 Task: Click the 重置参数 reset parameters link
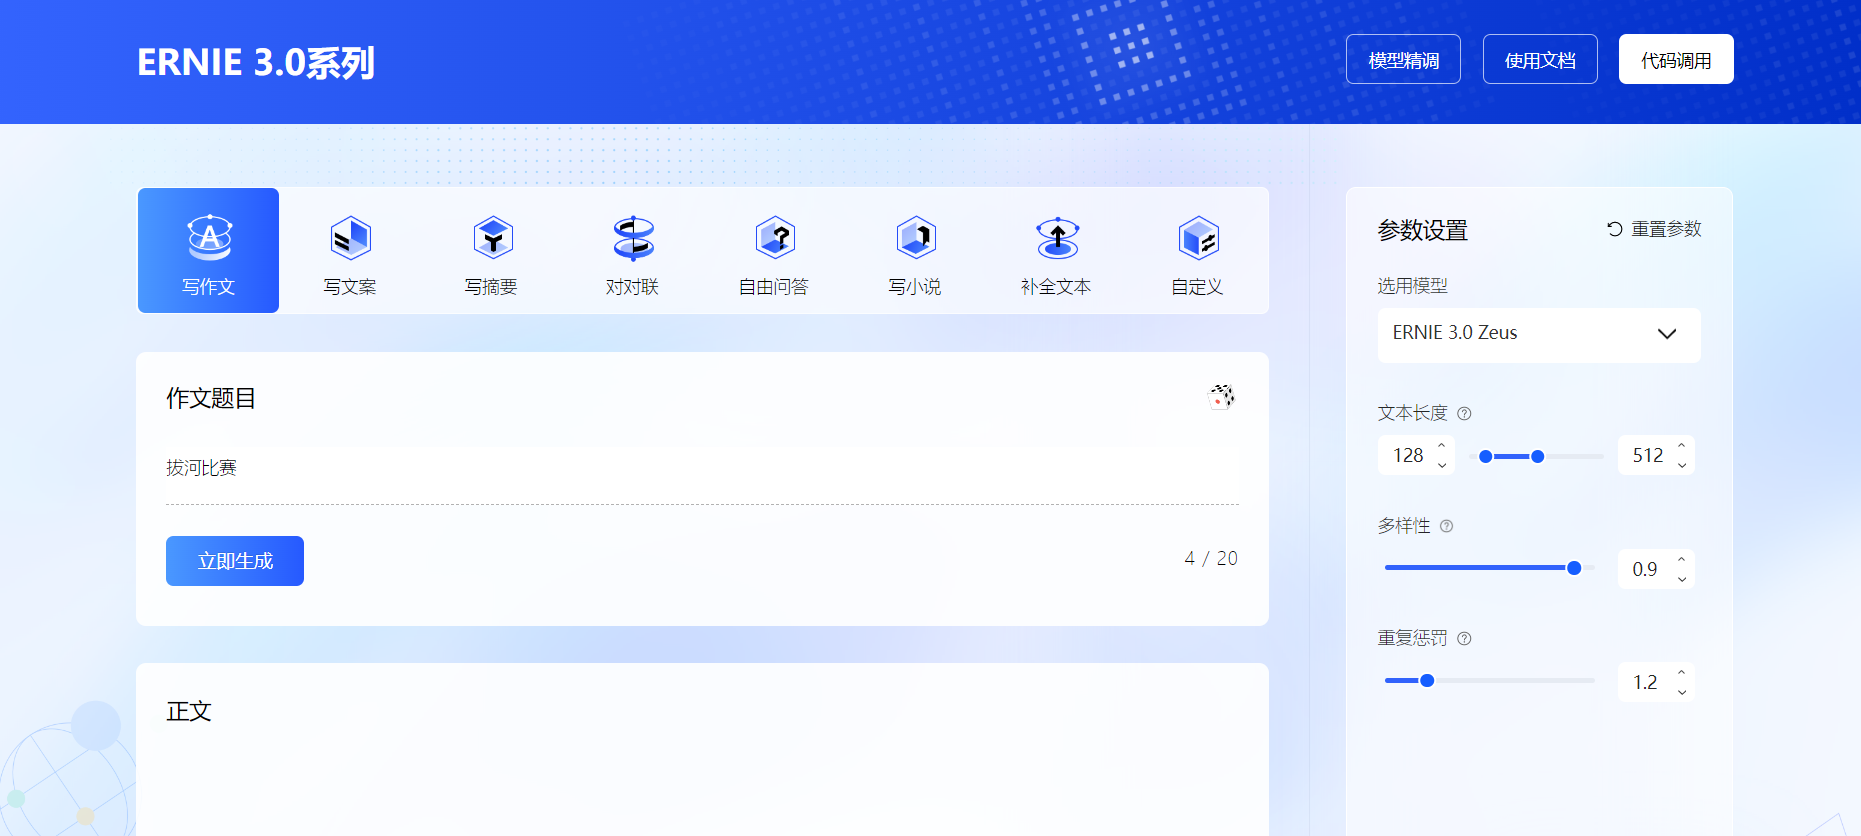pyautogui.click(x=1654, y=229)
